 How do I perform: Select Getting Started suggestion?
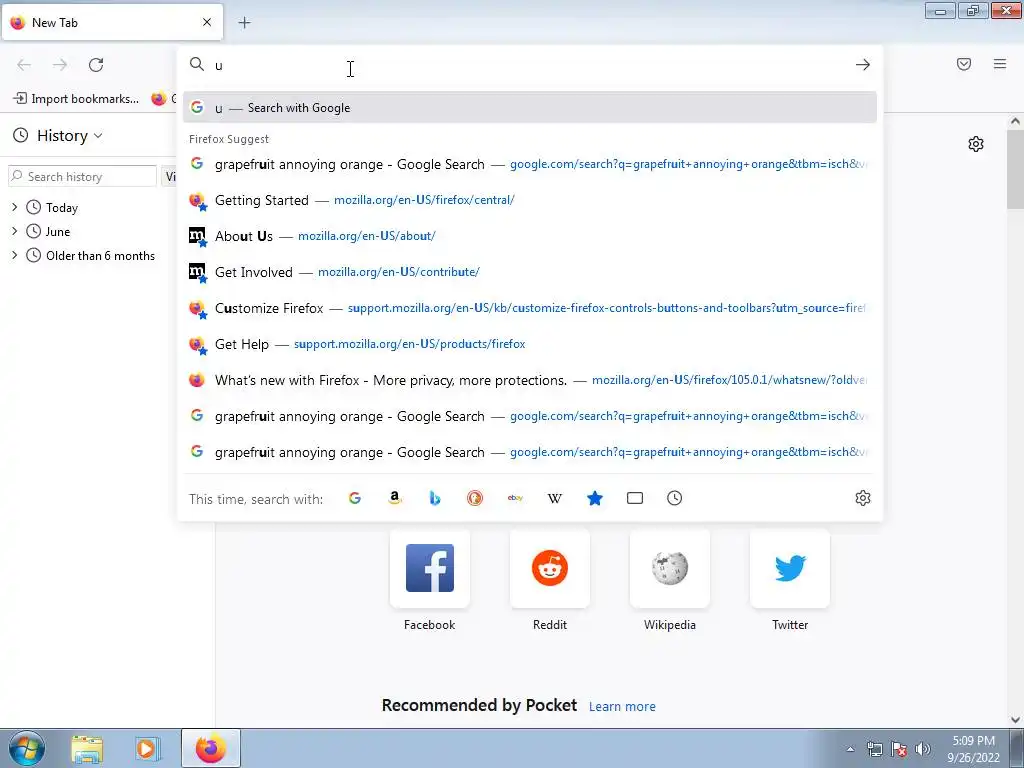pos(530,200)
